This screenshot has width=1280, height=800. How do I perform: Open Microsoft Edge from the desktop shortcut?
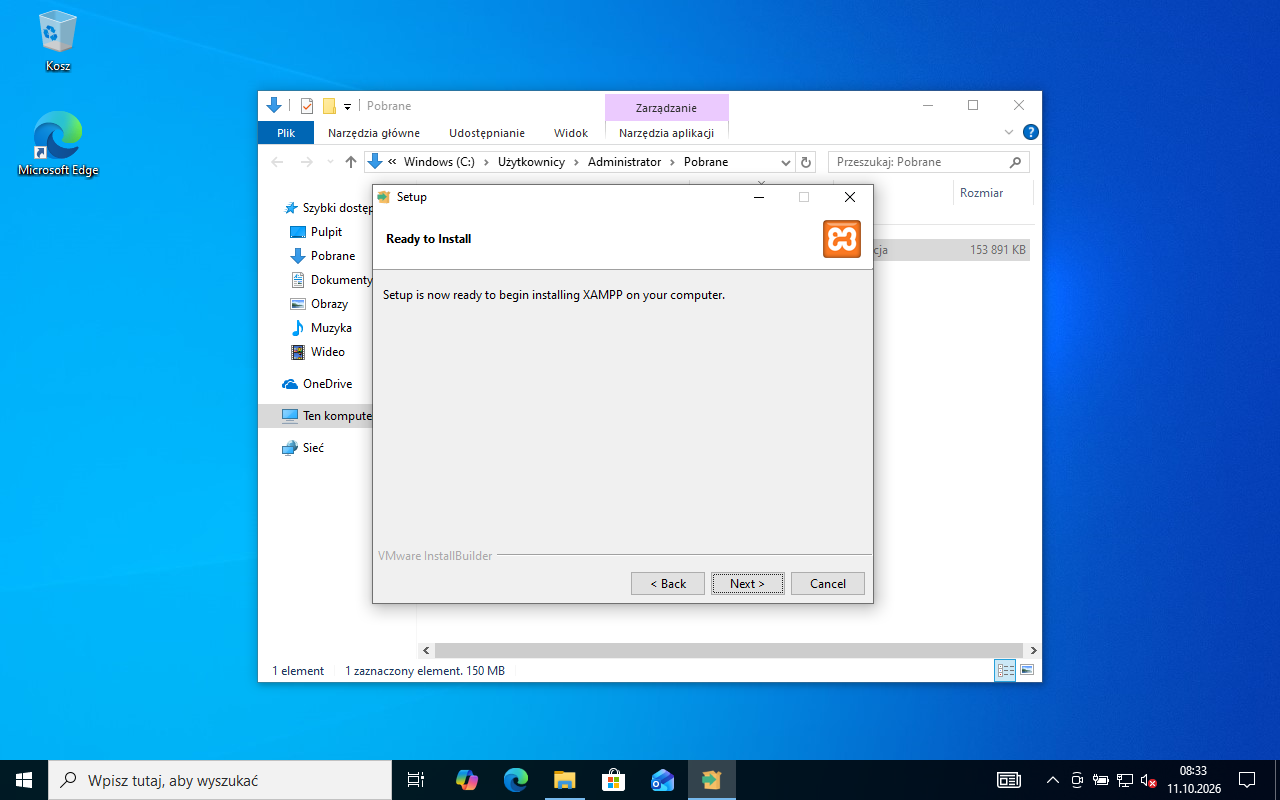click(58, 144)
